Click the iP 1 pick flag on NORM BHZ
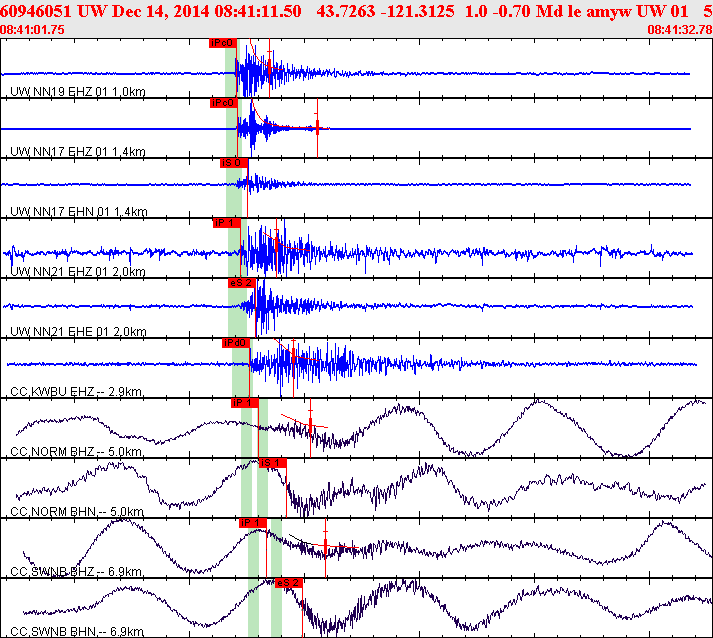The image size is (713, 638). (x=245, y=403)
